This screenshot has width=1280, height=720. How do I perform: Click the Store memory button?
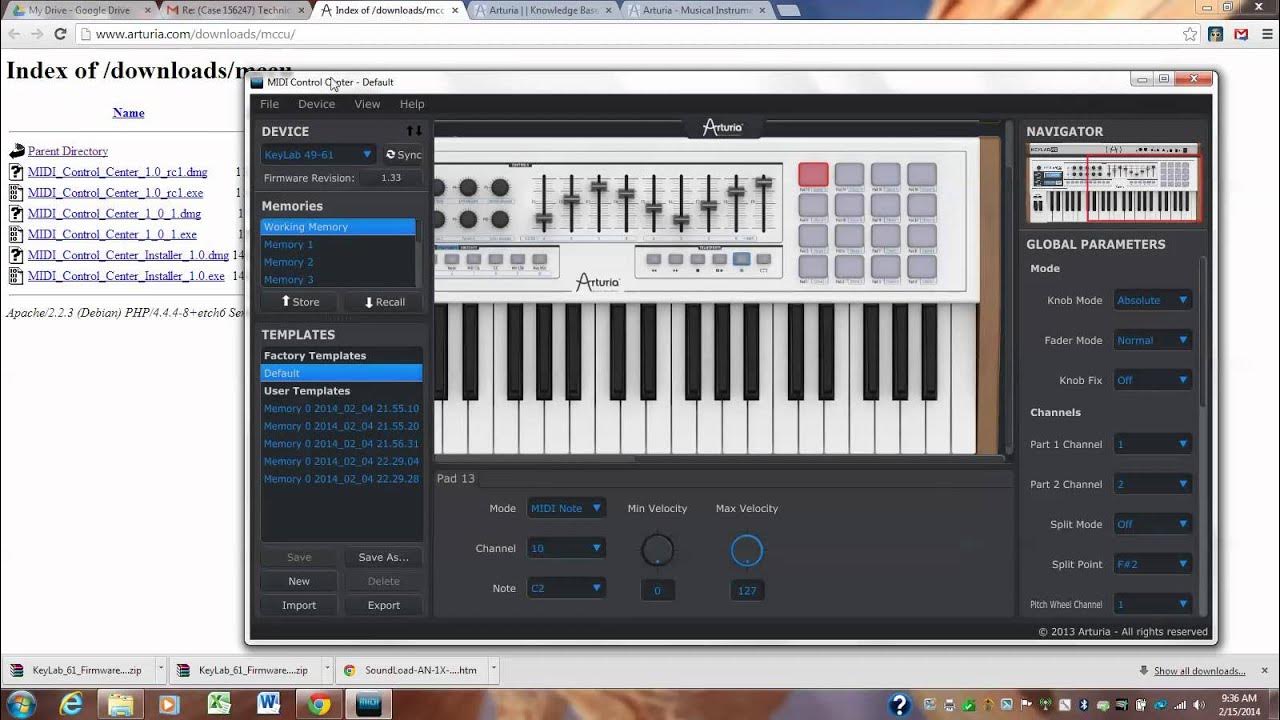tap(300, 302)
